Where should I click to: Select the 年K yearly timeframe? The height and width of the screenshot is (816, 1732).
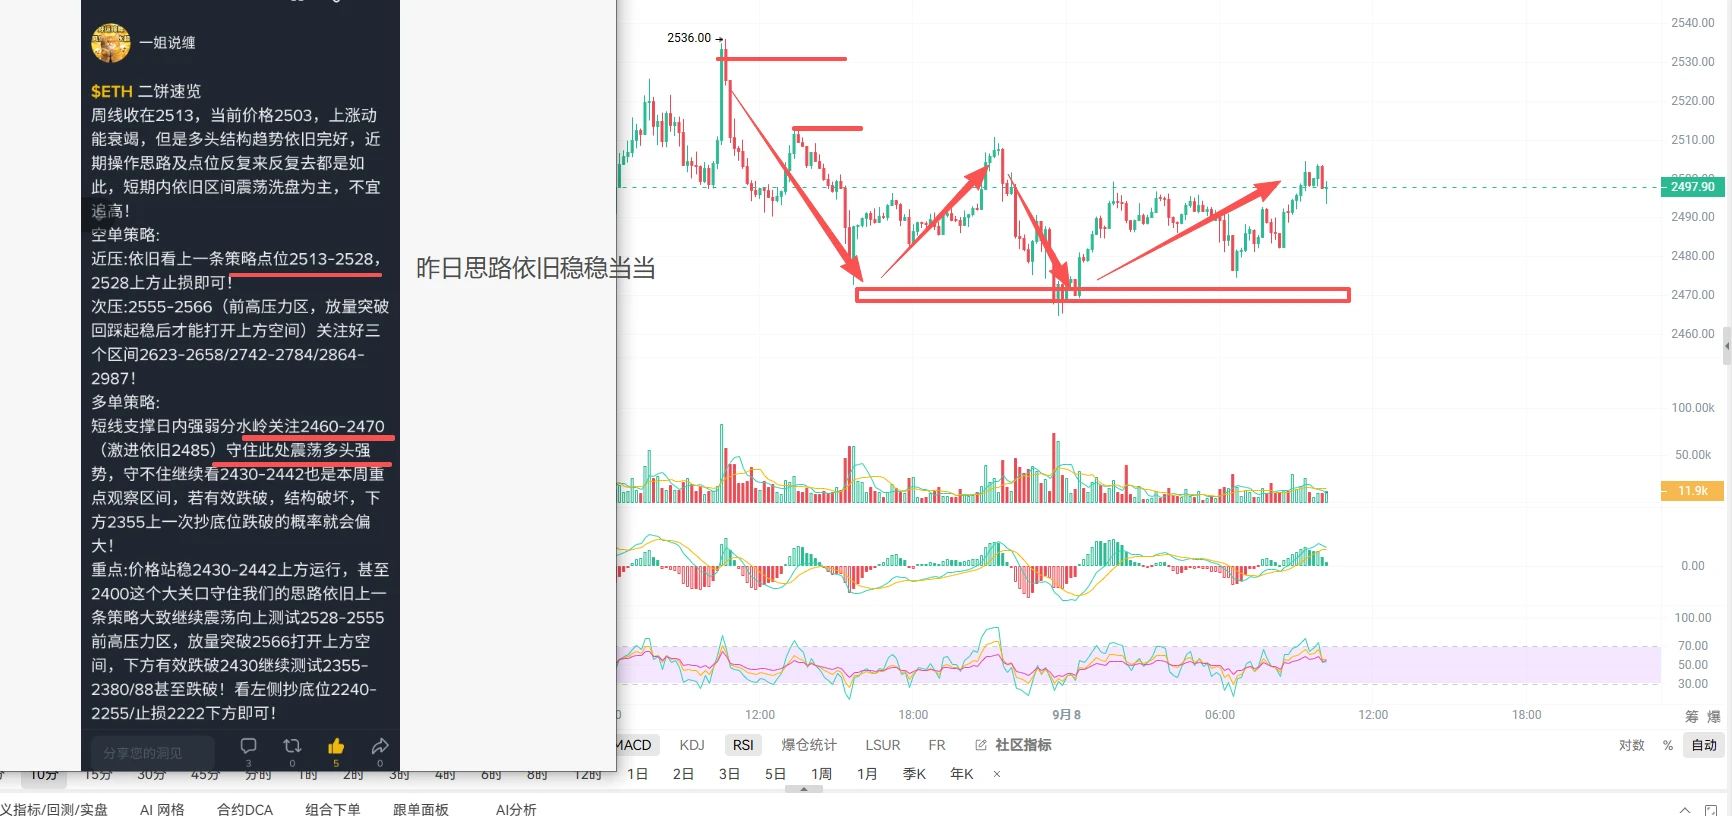962,774
